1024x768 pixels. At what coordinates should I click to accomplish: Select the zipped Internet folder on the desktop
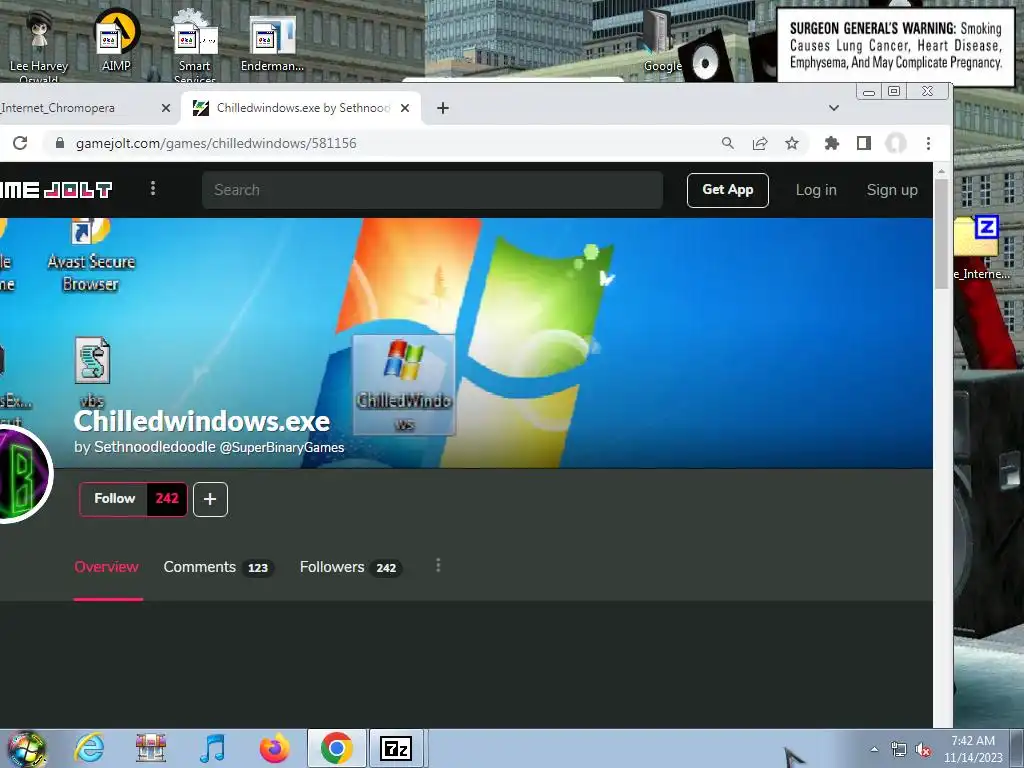980,248
